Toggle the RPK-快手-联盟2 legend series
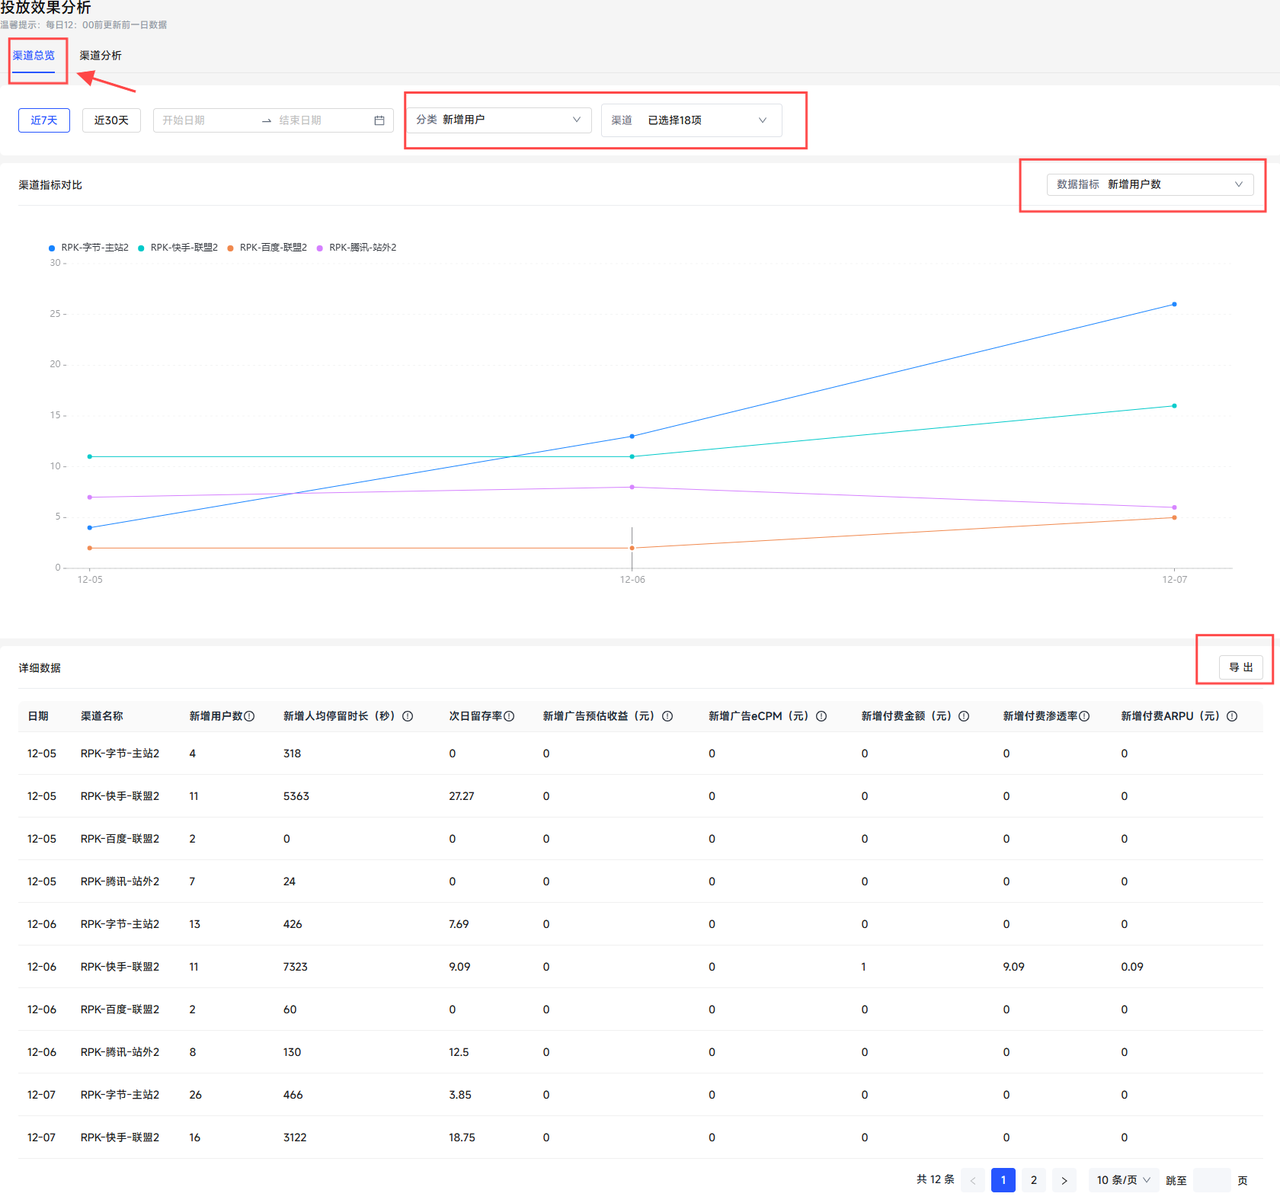1280x1203 pixels. pos(178,248)
